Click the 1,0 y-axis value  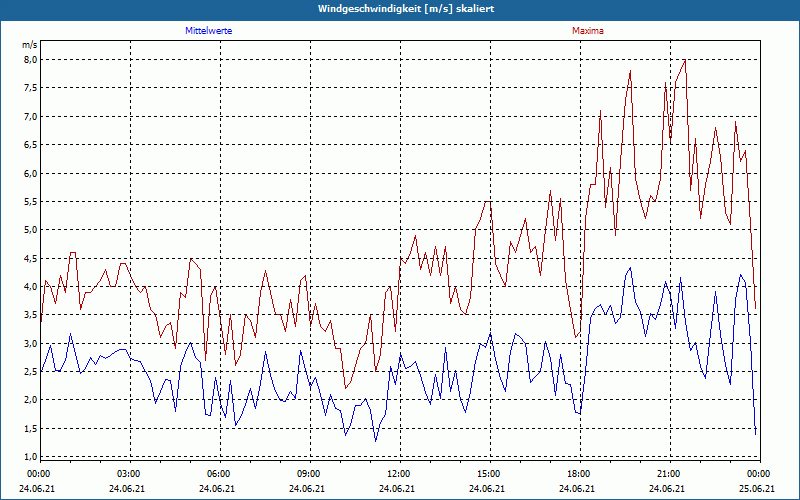click(31, 456)
